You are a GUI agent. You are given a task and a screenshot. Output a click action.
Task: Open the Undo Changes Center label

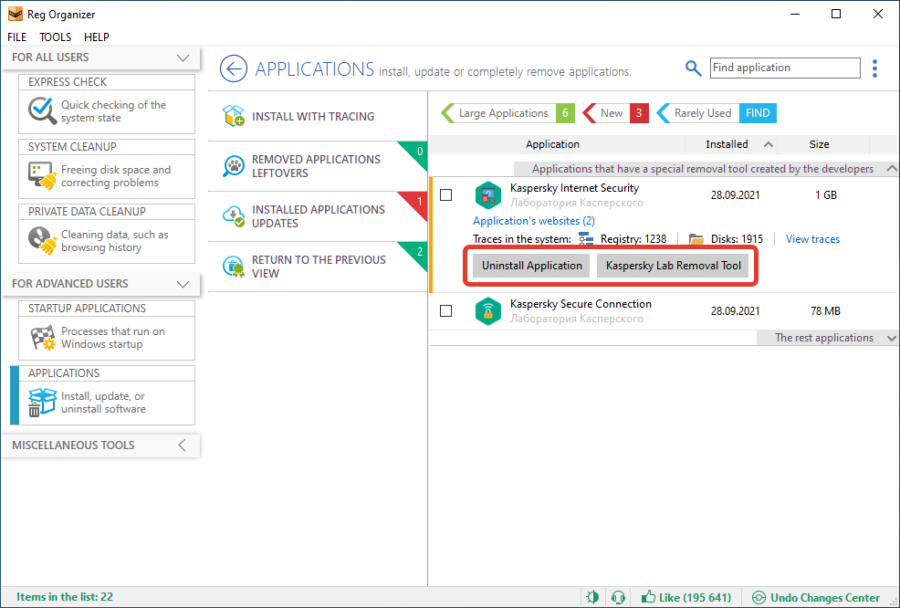(825, 597)
